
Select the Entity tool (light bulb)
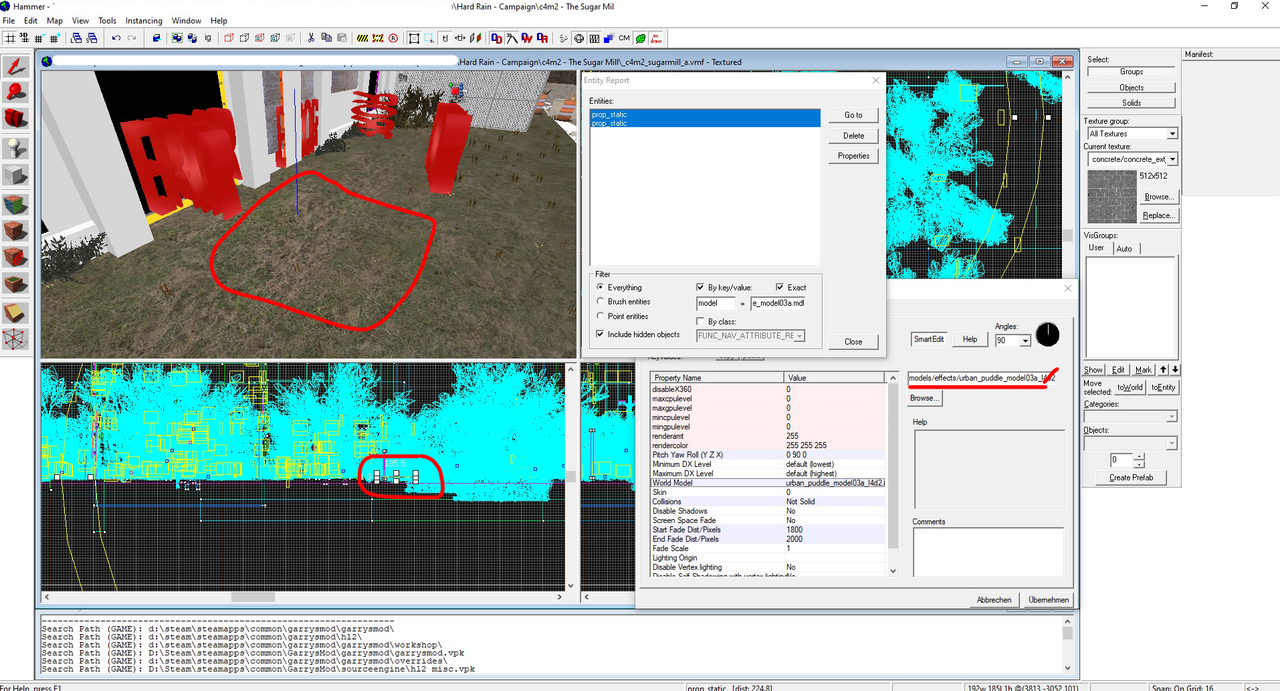click(x=17, y=146)
